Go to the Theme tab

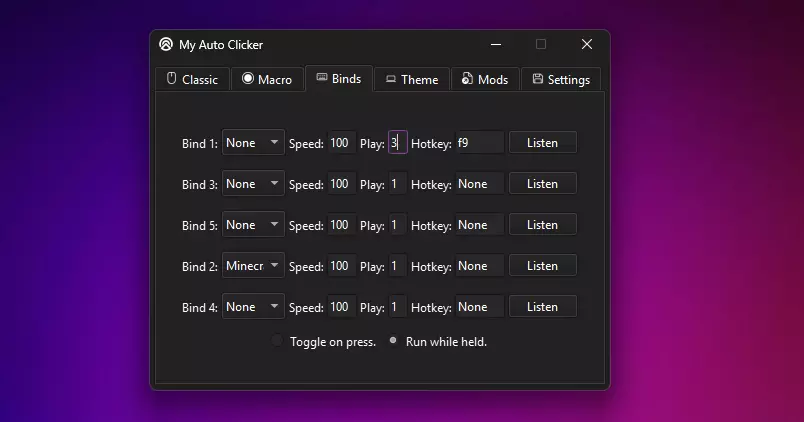[x=412, y=79]
